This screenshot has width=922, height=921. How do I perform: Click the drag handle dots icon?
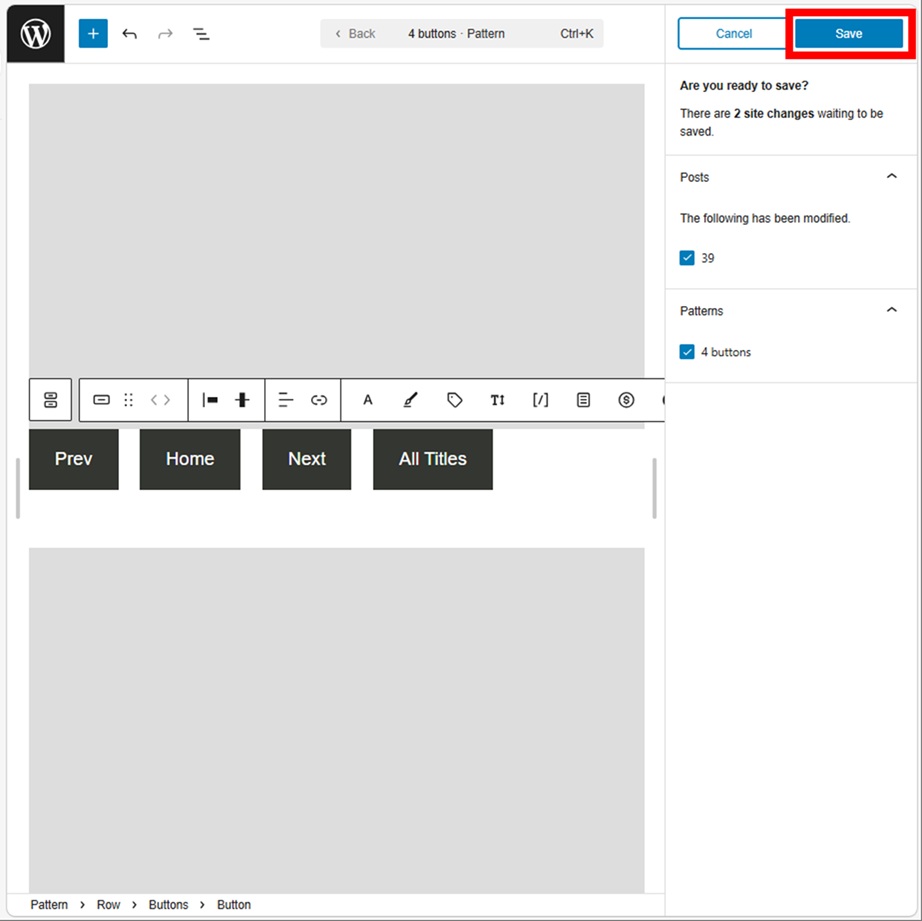click(128, 400)
